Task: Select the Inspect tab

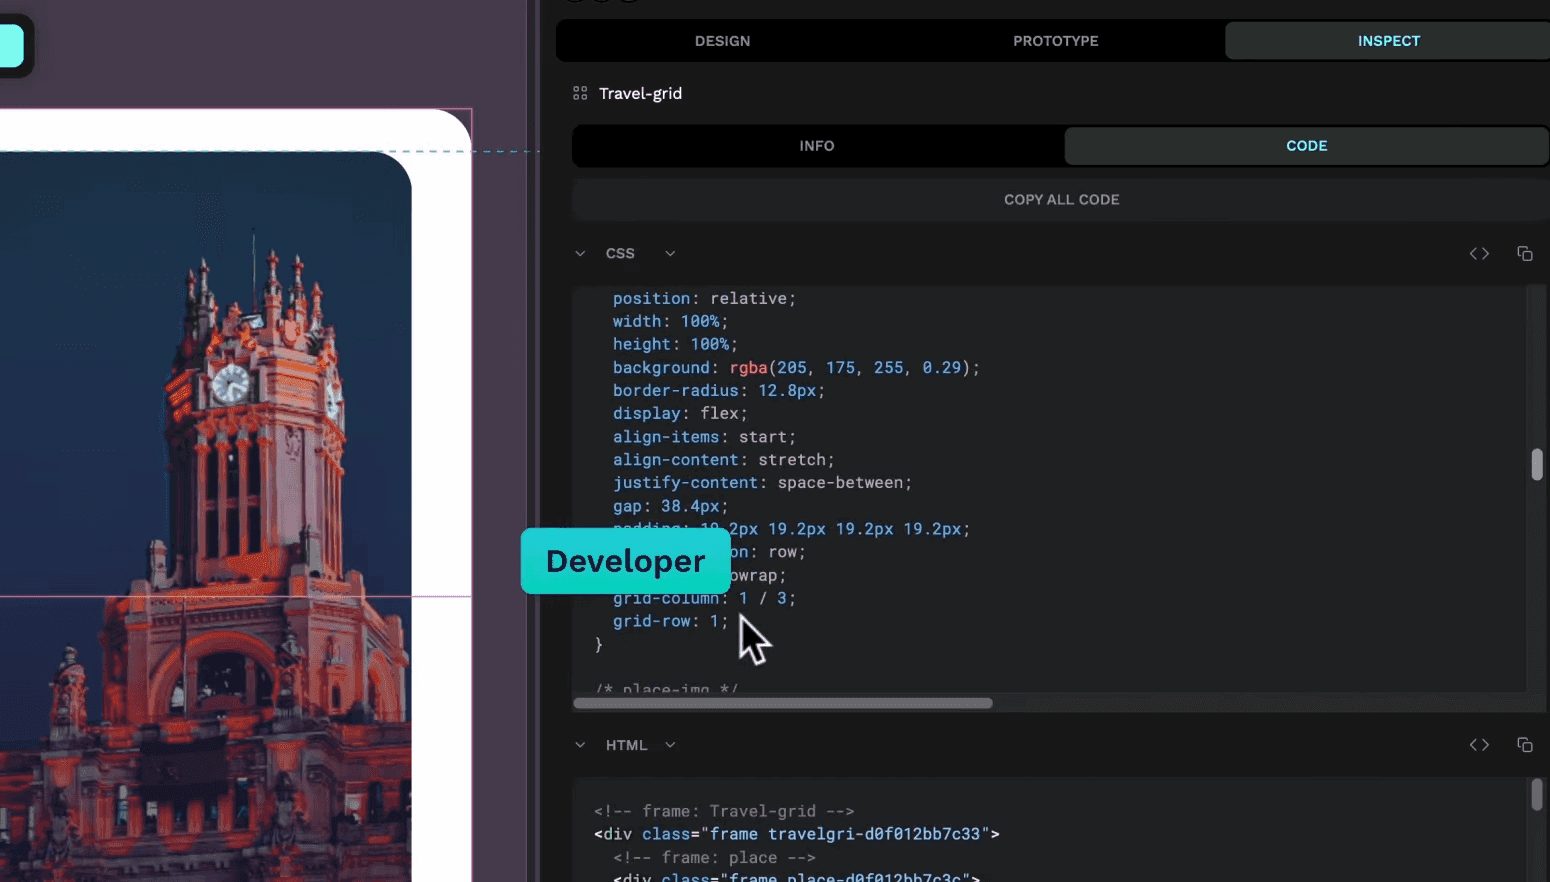Action: (x=1388, y=41)
